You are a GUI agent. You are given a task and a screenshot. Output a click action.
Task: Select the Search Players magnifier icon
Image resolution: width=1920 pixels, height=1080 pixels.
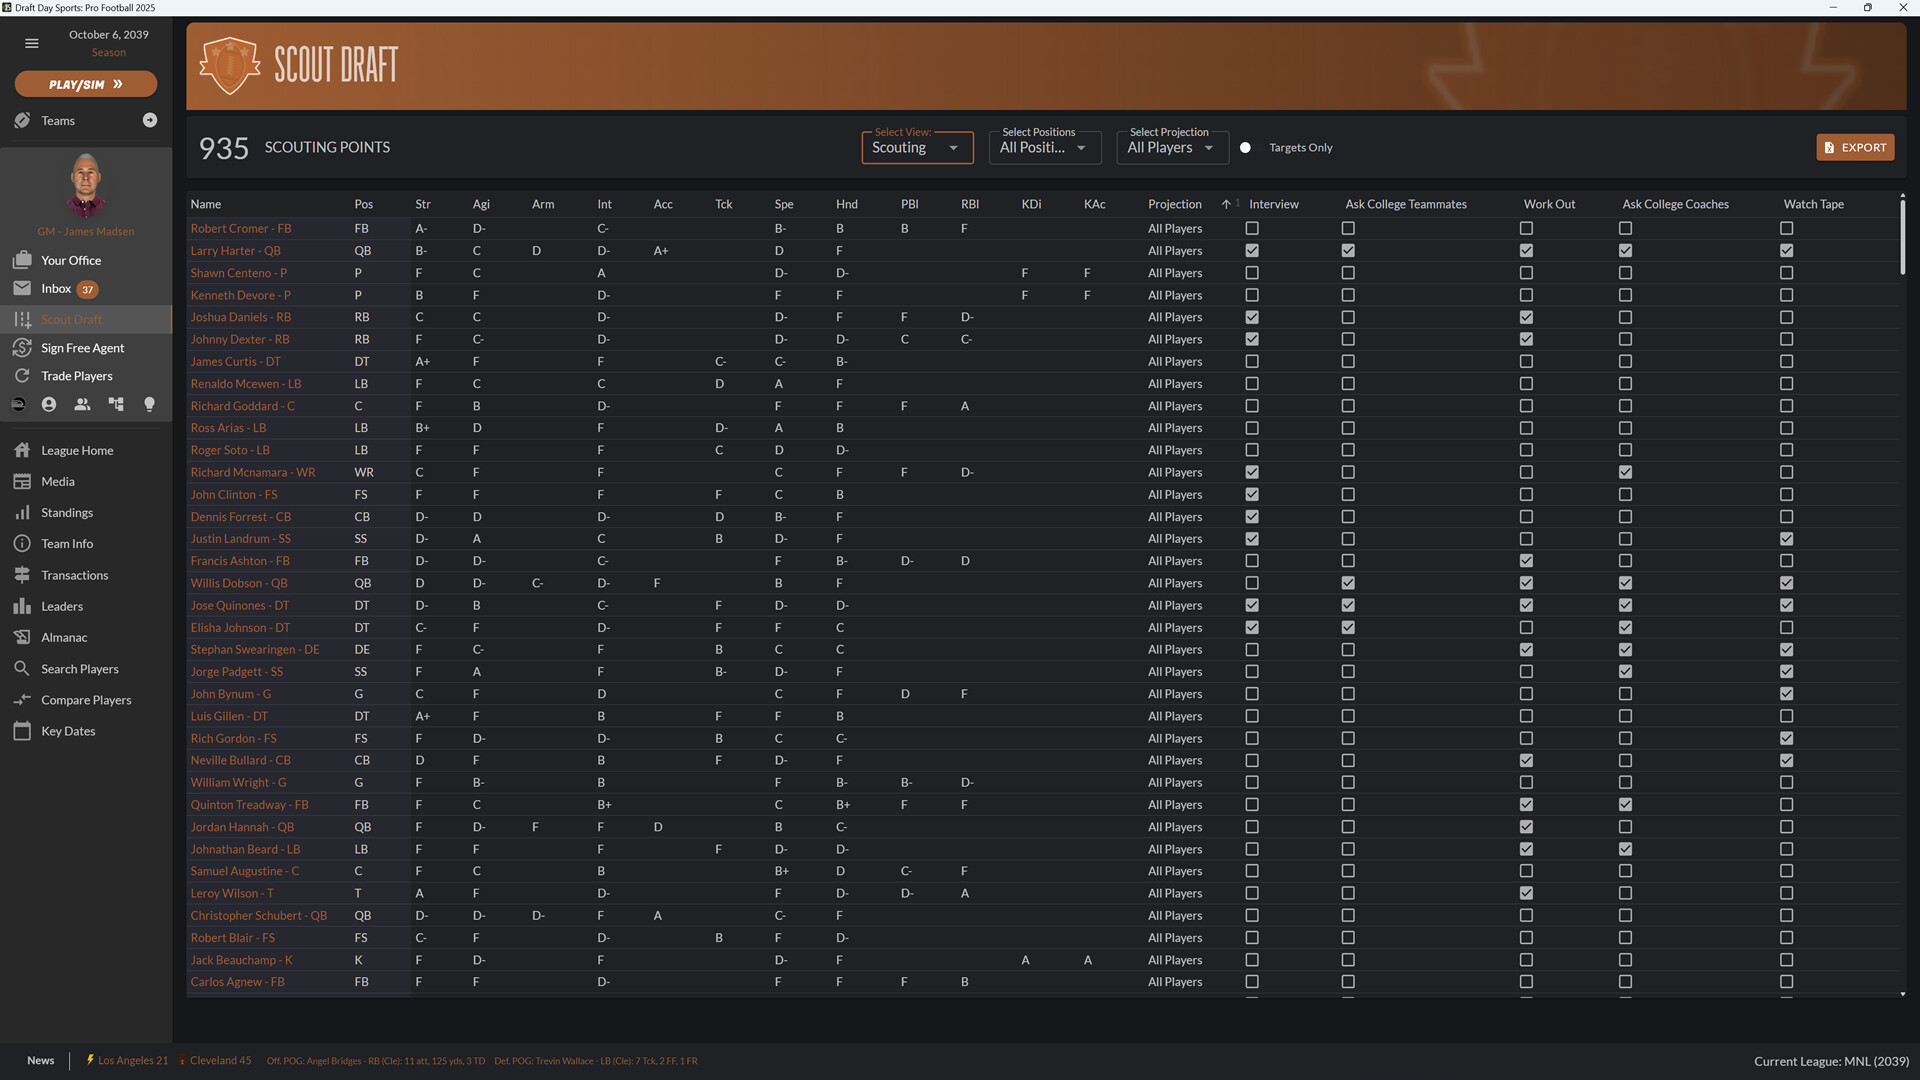pos(22,668)
